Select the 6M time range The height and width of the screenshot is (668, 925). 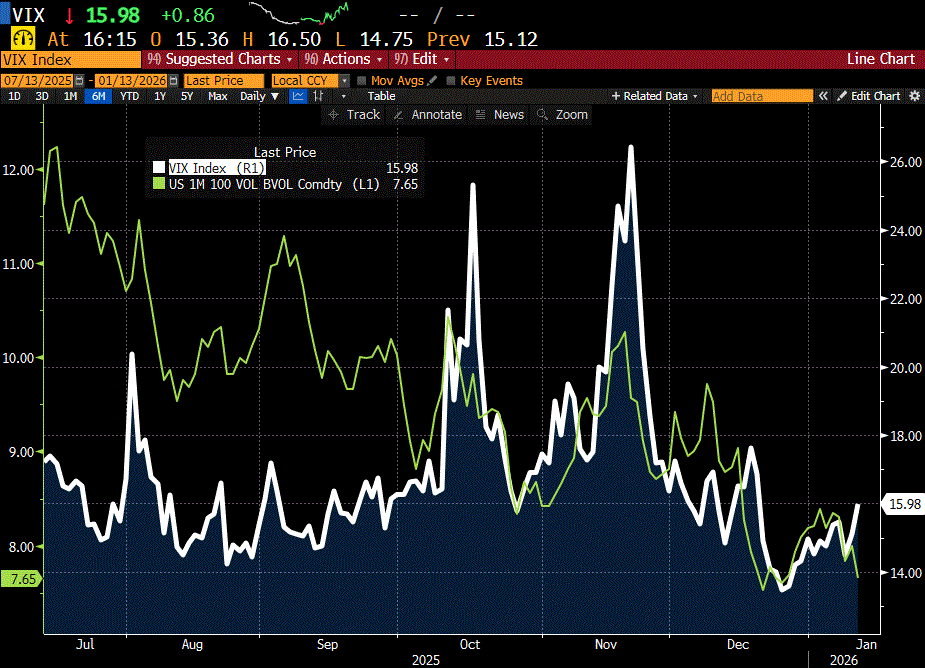(x=99, y=96)
